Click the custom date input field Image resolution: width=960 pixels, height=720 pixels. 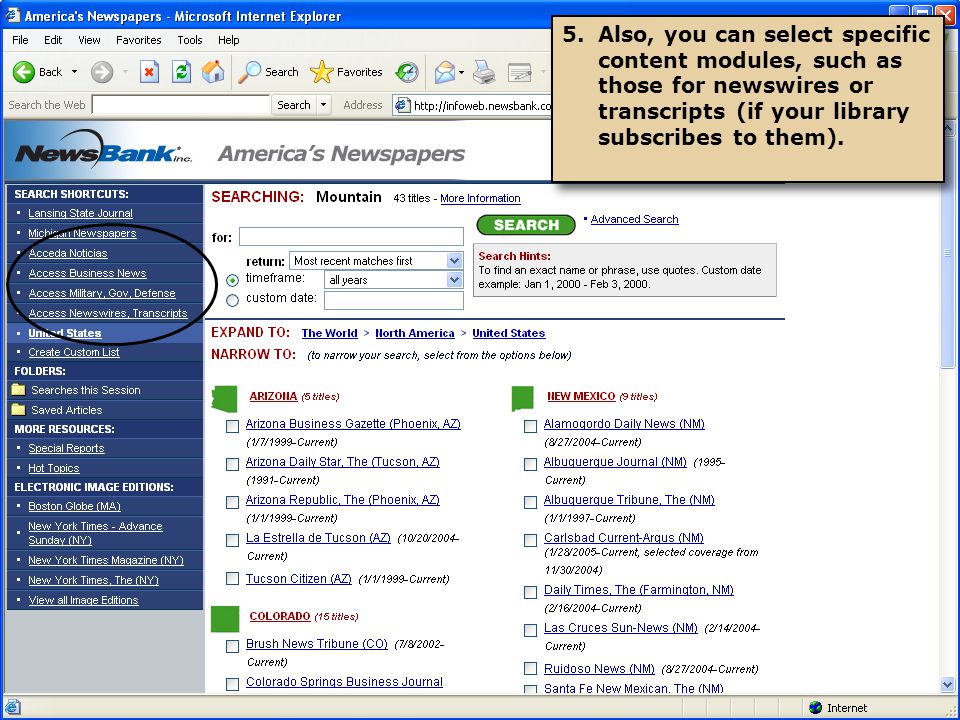(394, 300)
